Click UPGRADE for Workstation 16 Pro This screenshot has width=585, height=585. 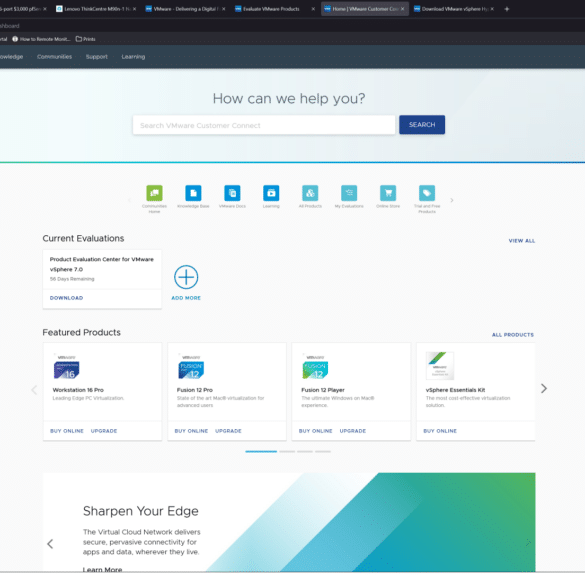(x=104, y=431)
